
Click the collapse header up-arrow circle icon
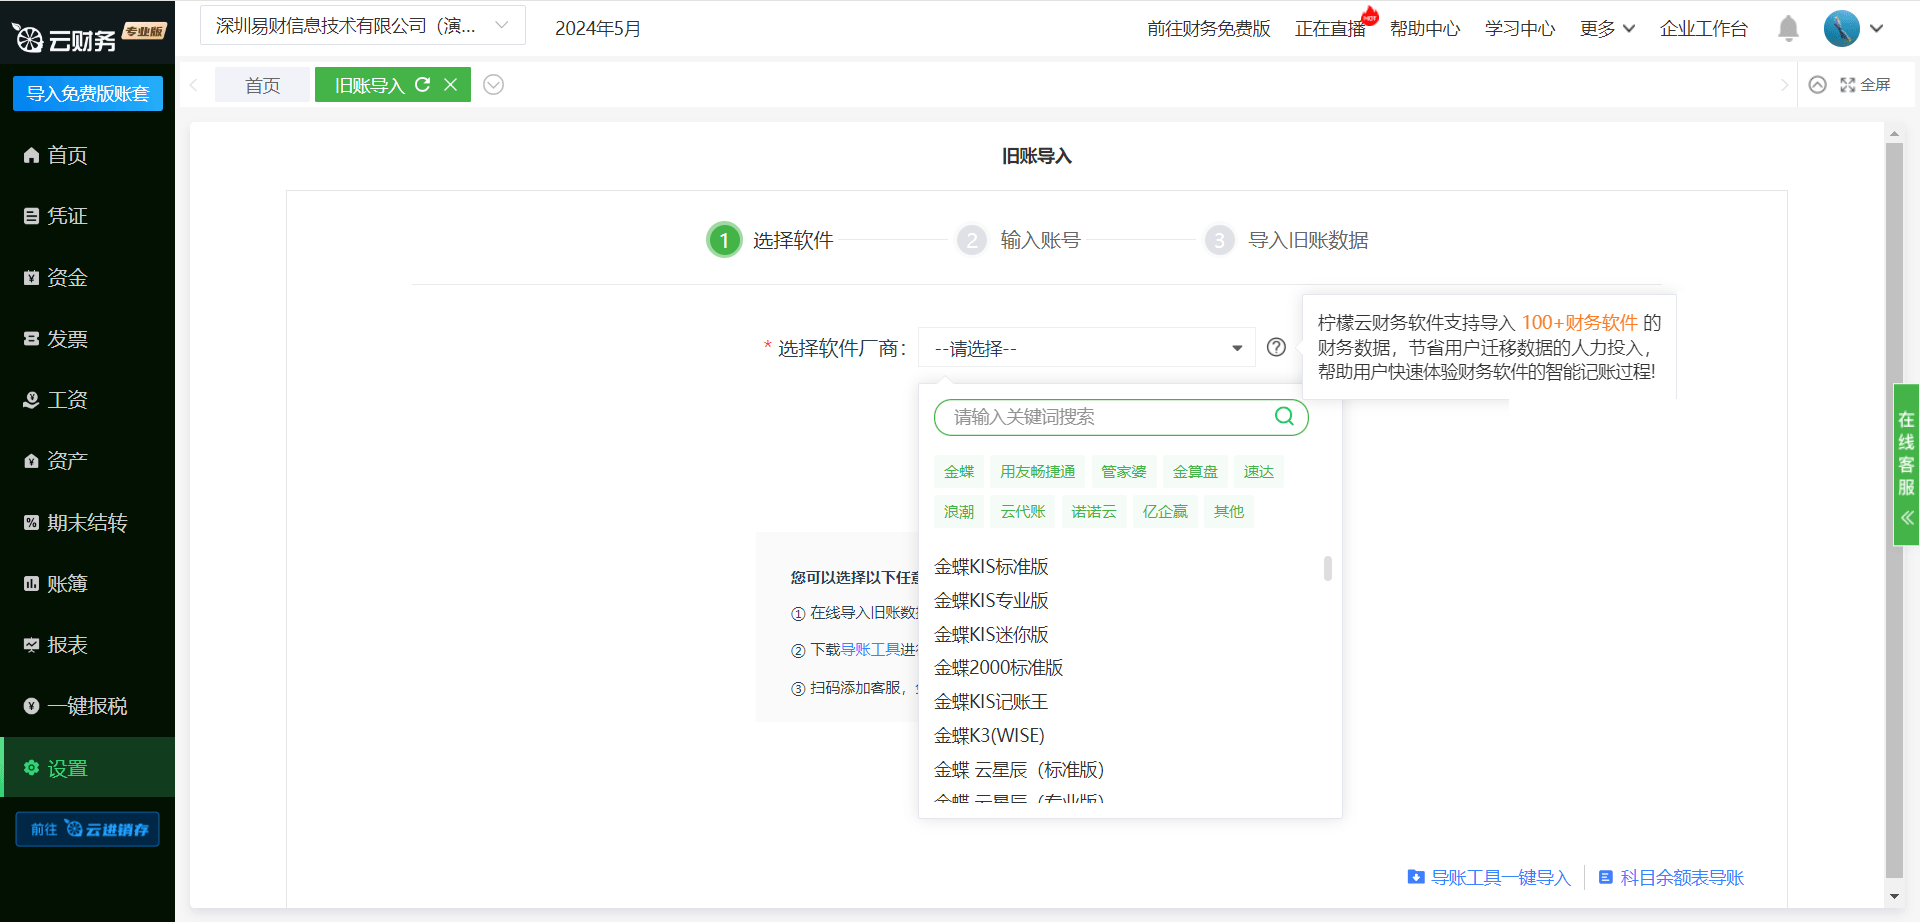(x=1818, y=85)
